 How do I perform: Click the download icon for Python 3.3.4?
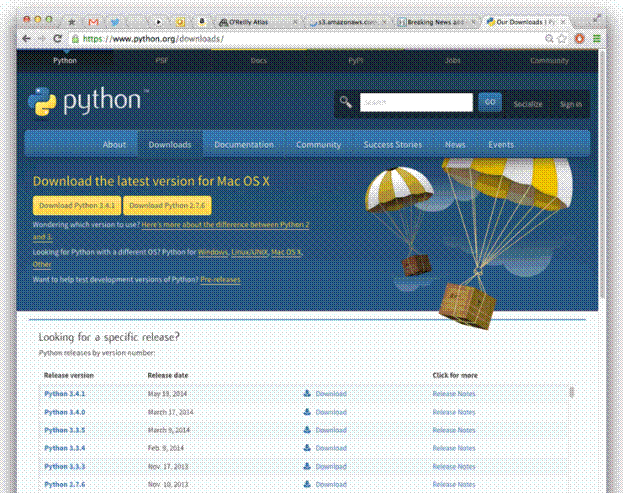point(307,448)
